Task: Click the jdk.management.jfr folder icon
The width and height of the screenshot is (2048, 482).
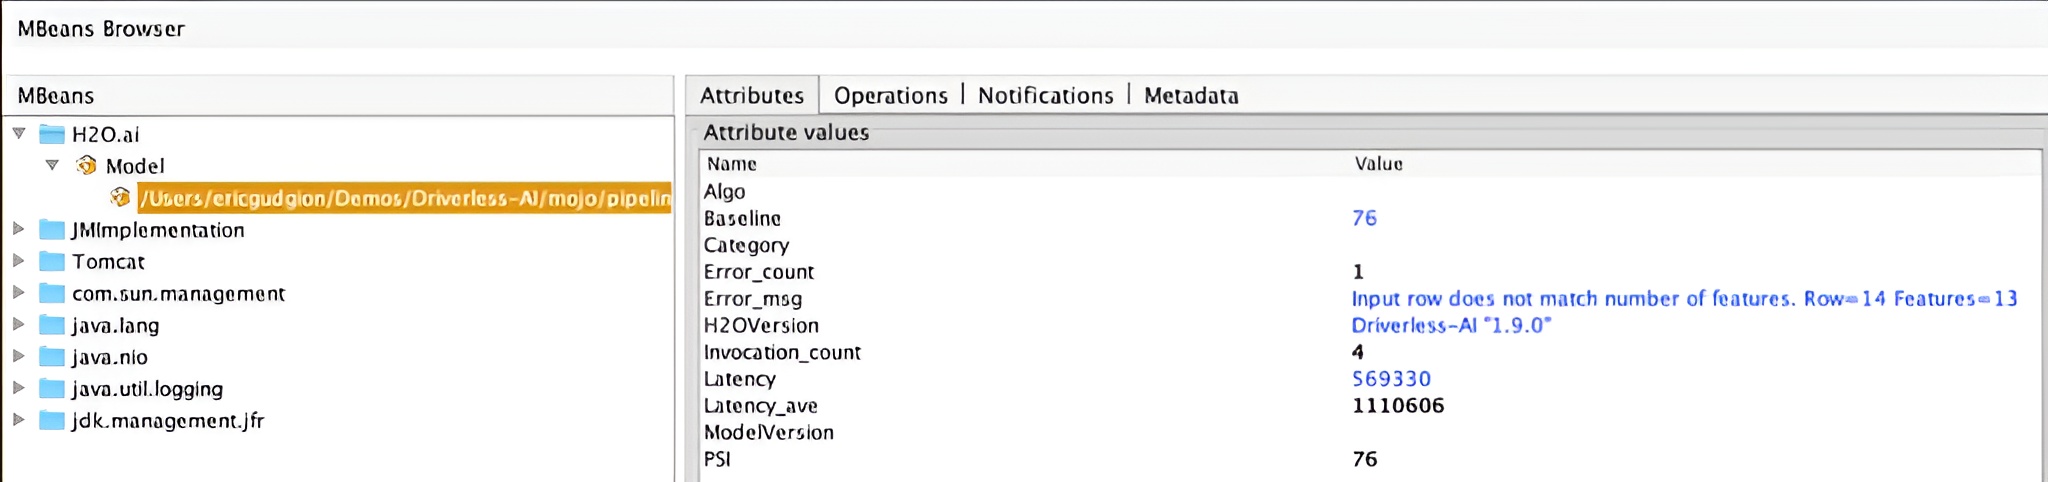Action: [52, 421]
